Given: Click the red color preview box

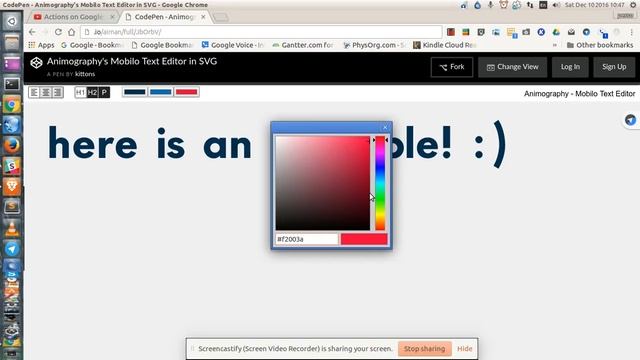Looking at the screenshot, I should click(364, 239).
